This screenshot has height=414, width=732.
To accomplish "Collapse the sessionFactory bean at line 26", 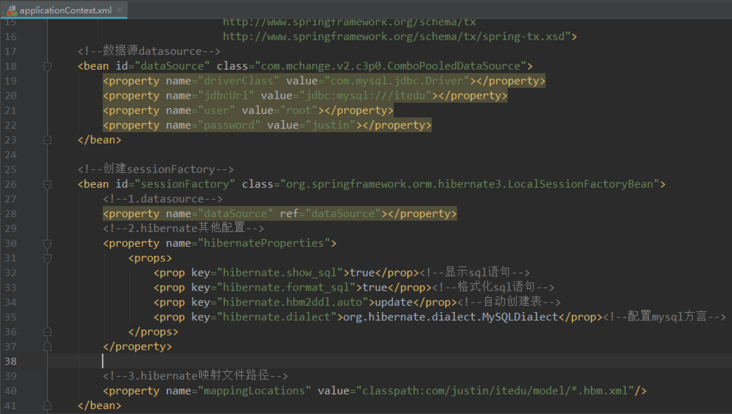I will pos(47,184).
